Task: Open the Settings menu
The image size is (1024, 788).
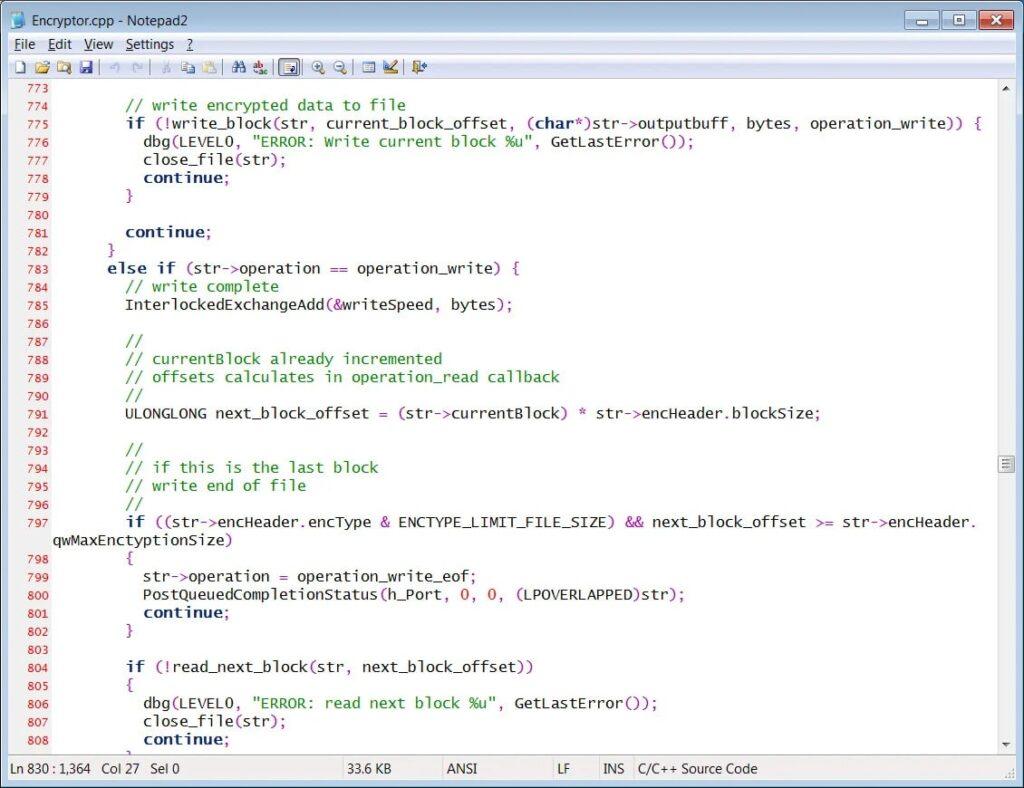Action: click(150, 44)
